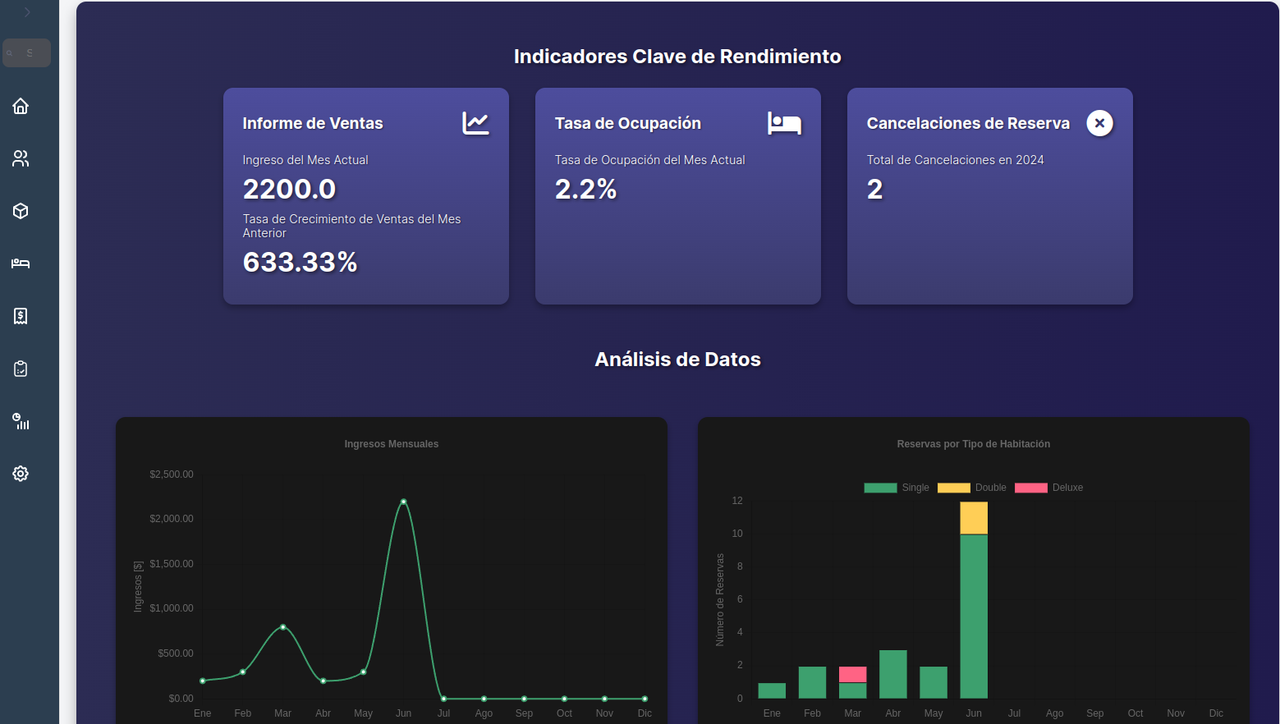Click the 2200.0 income value
This screenshot has height=724, width=1280.
pos(289,189)
